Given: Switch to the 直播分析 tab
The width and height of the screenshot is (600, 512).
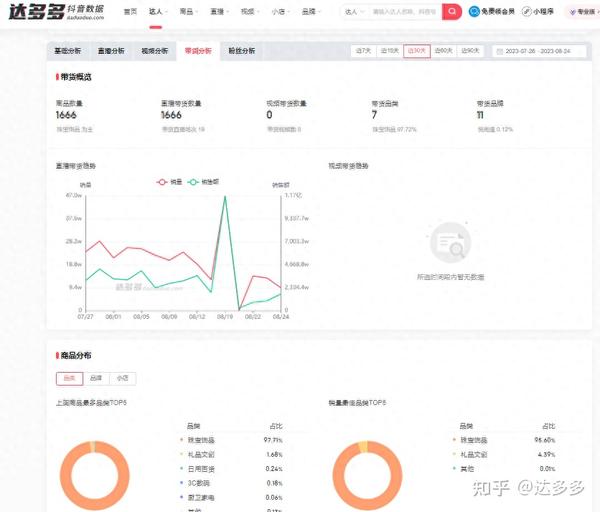Looking at the screenshot, I should pos(111,51).
